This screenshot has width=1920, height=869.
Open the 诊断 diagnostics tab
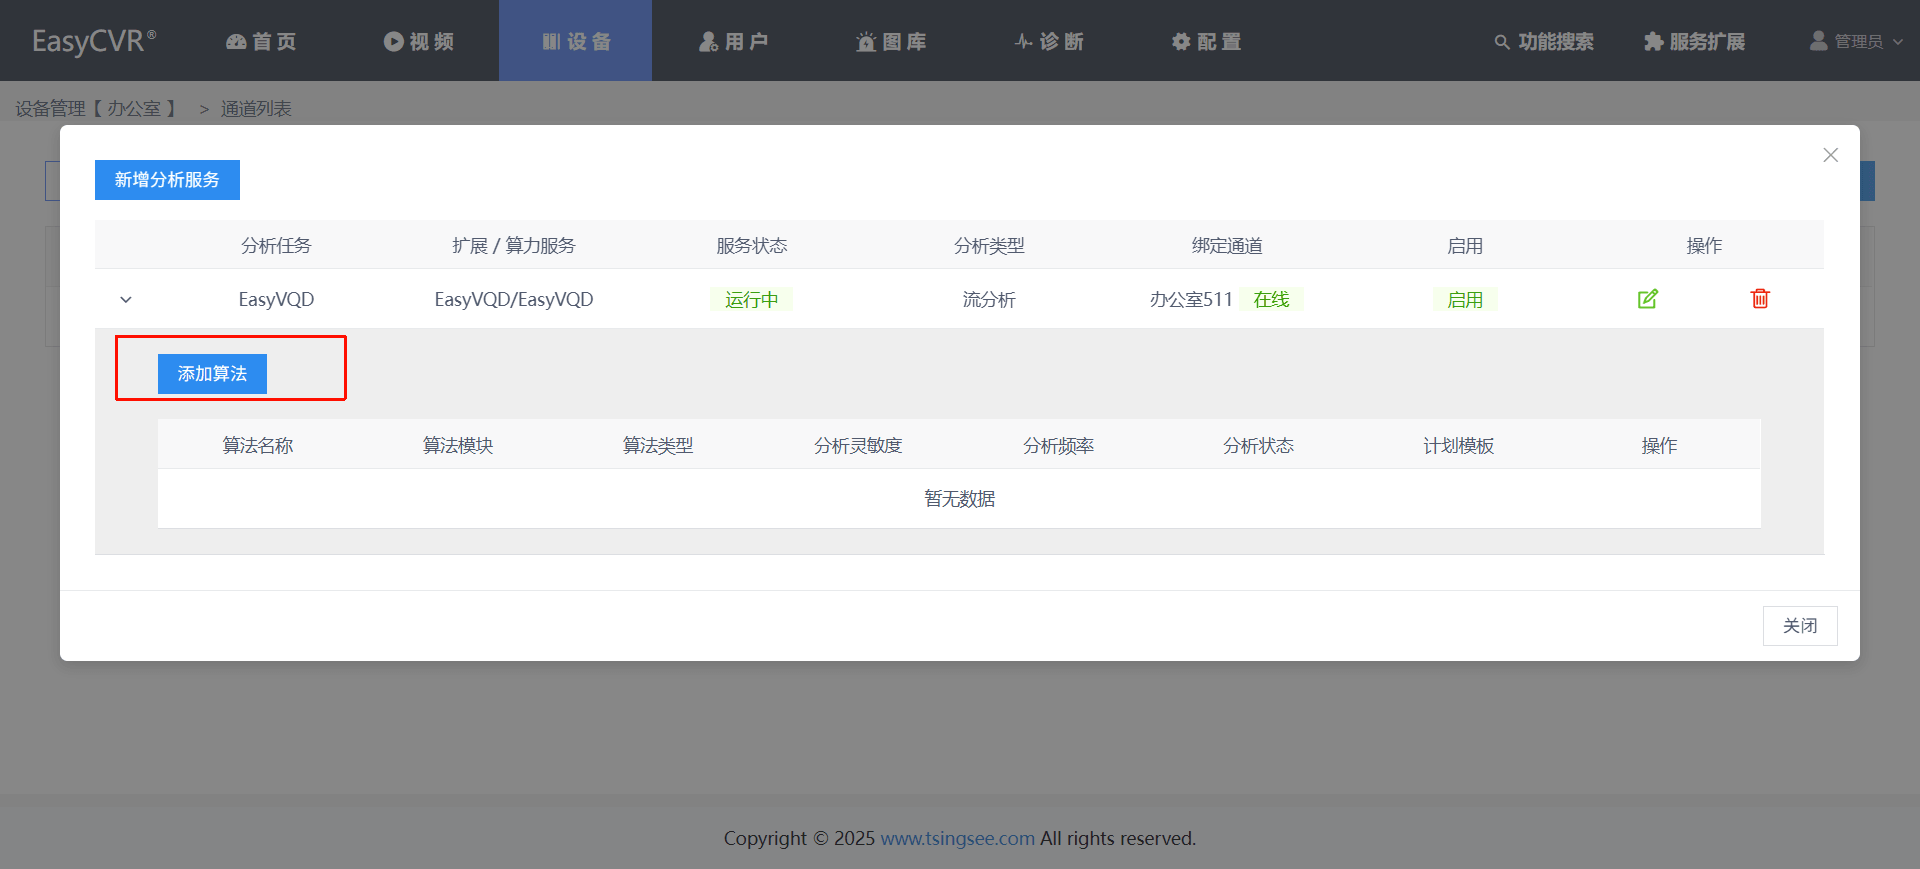click(x=1048, y=41)
